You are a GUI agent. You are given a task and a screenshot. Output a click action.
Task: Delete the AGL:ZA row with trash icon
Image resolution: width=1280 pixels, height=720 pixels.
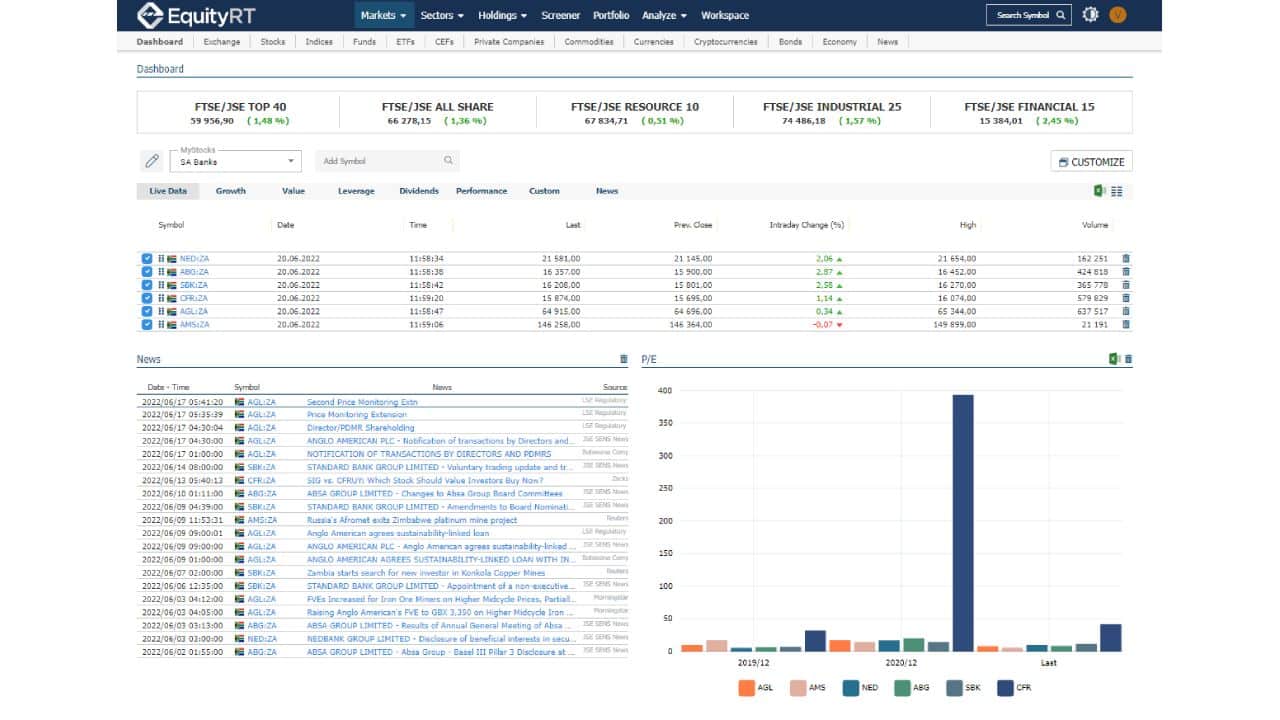[1126, 311]
